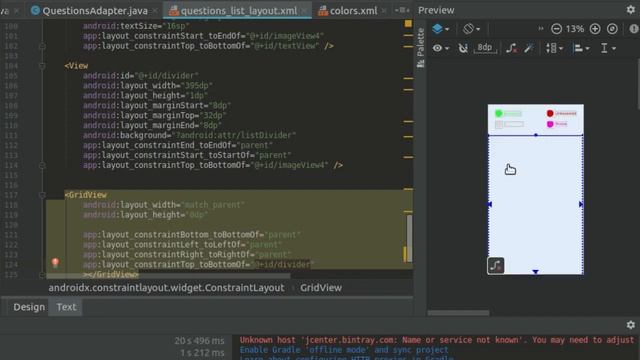Open the Design Surface layers dropdown
Screen dimensions: 640x360
point(440,29)
